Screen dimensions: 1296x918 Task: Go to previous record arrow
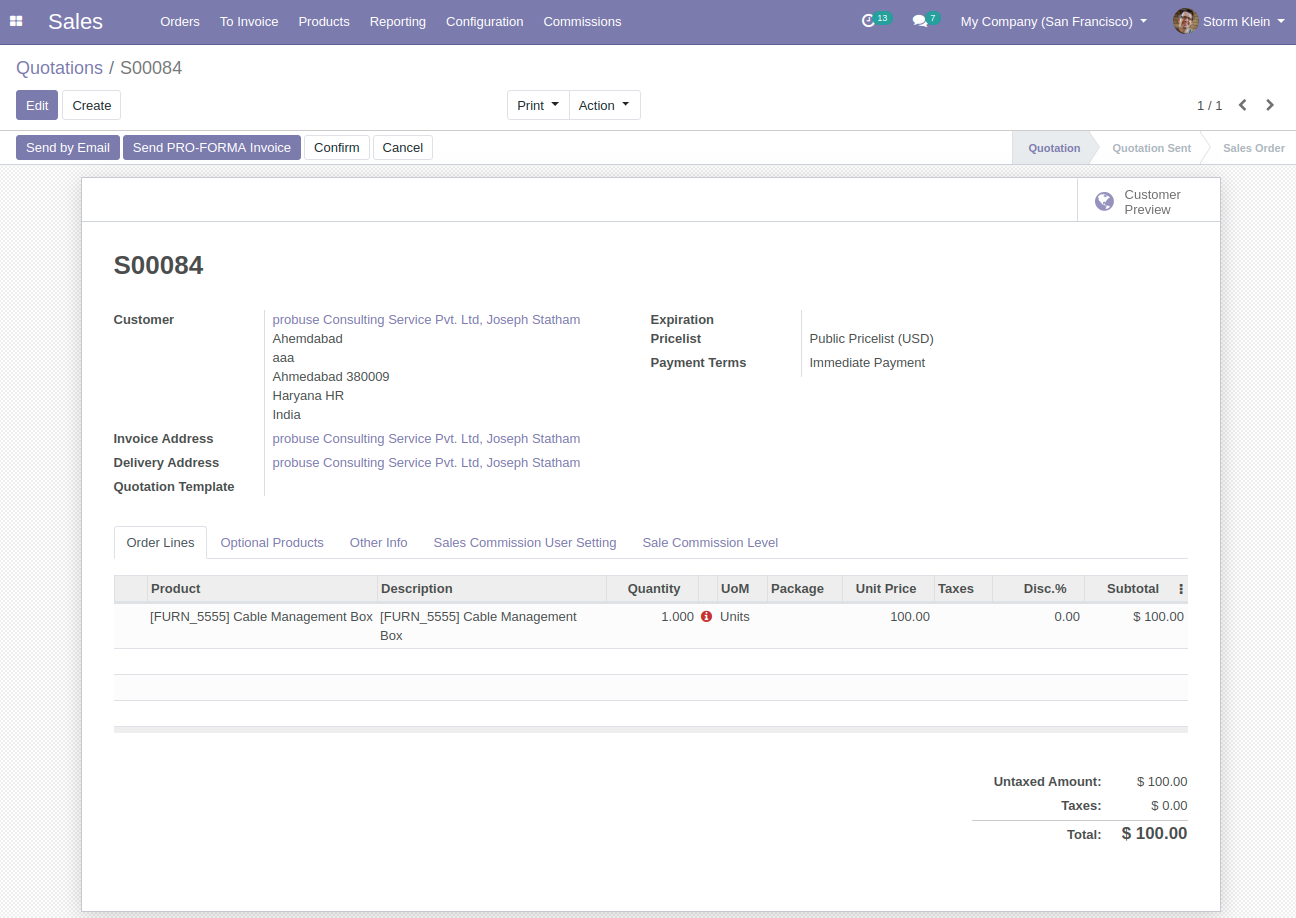coord(1242,105)
